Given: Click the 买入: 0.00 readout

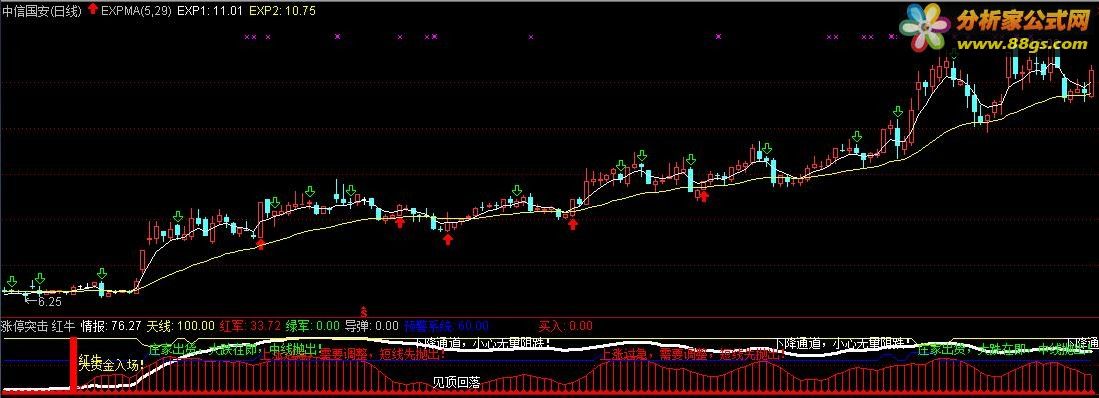Looking at the screenshot, I should pos(565,326).
